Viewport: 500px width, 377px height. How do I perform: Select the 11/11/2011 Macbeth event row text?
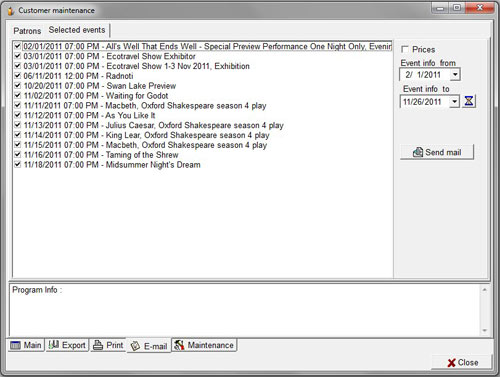145,106
